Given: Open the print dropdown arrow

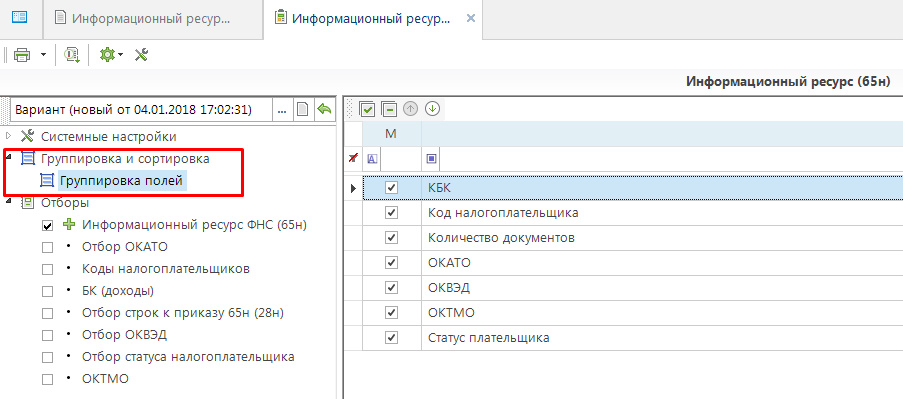Looking at the screenshot, I should pyautogui.click(x=43, y=55).
